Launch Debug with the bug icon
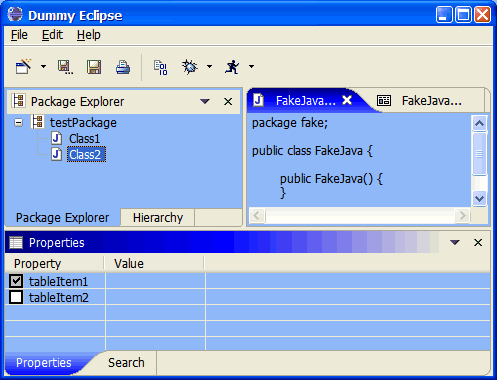Viewport: 497px width, 380px height. 190,67
